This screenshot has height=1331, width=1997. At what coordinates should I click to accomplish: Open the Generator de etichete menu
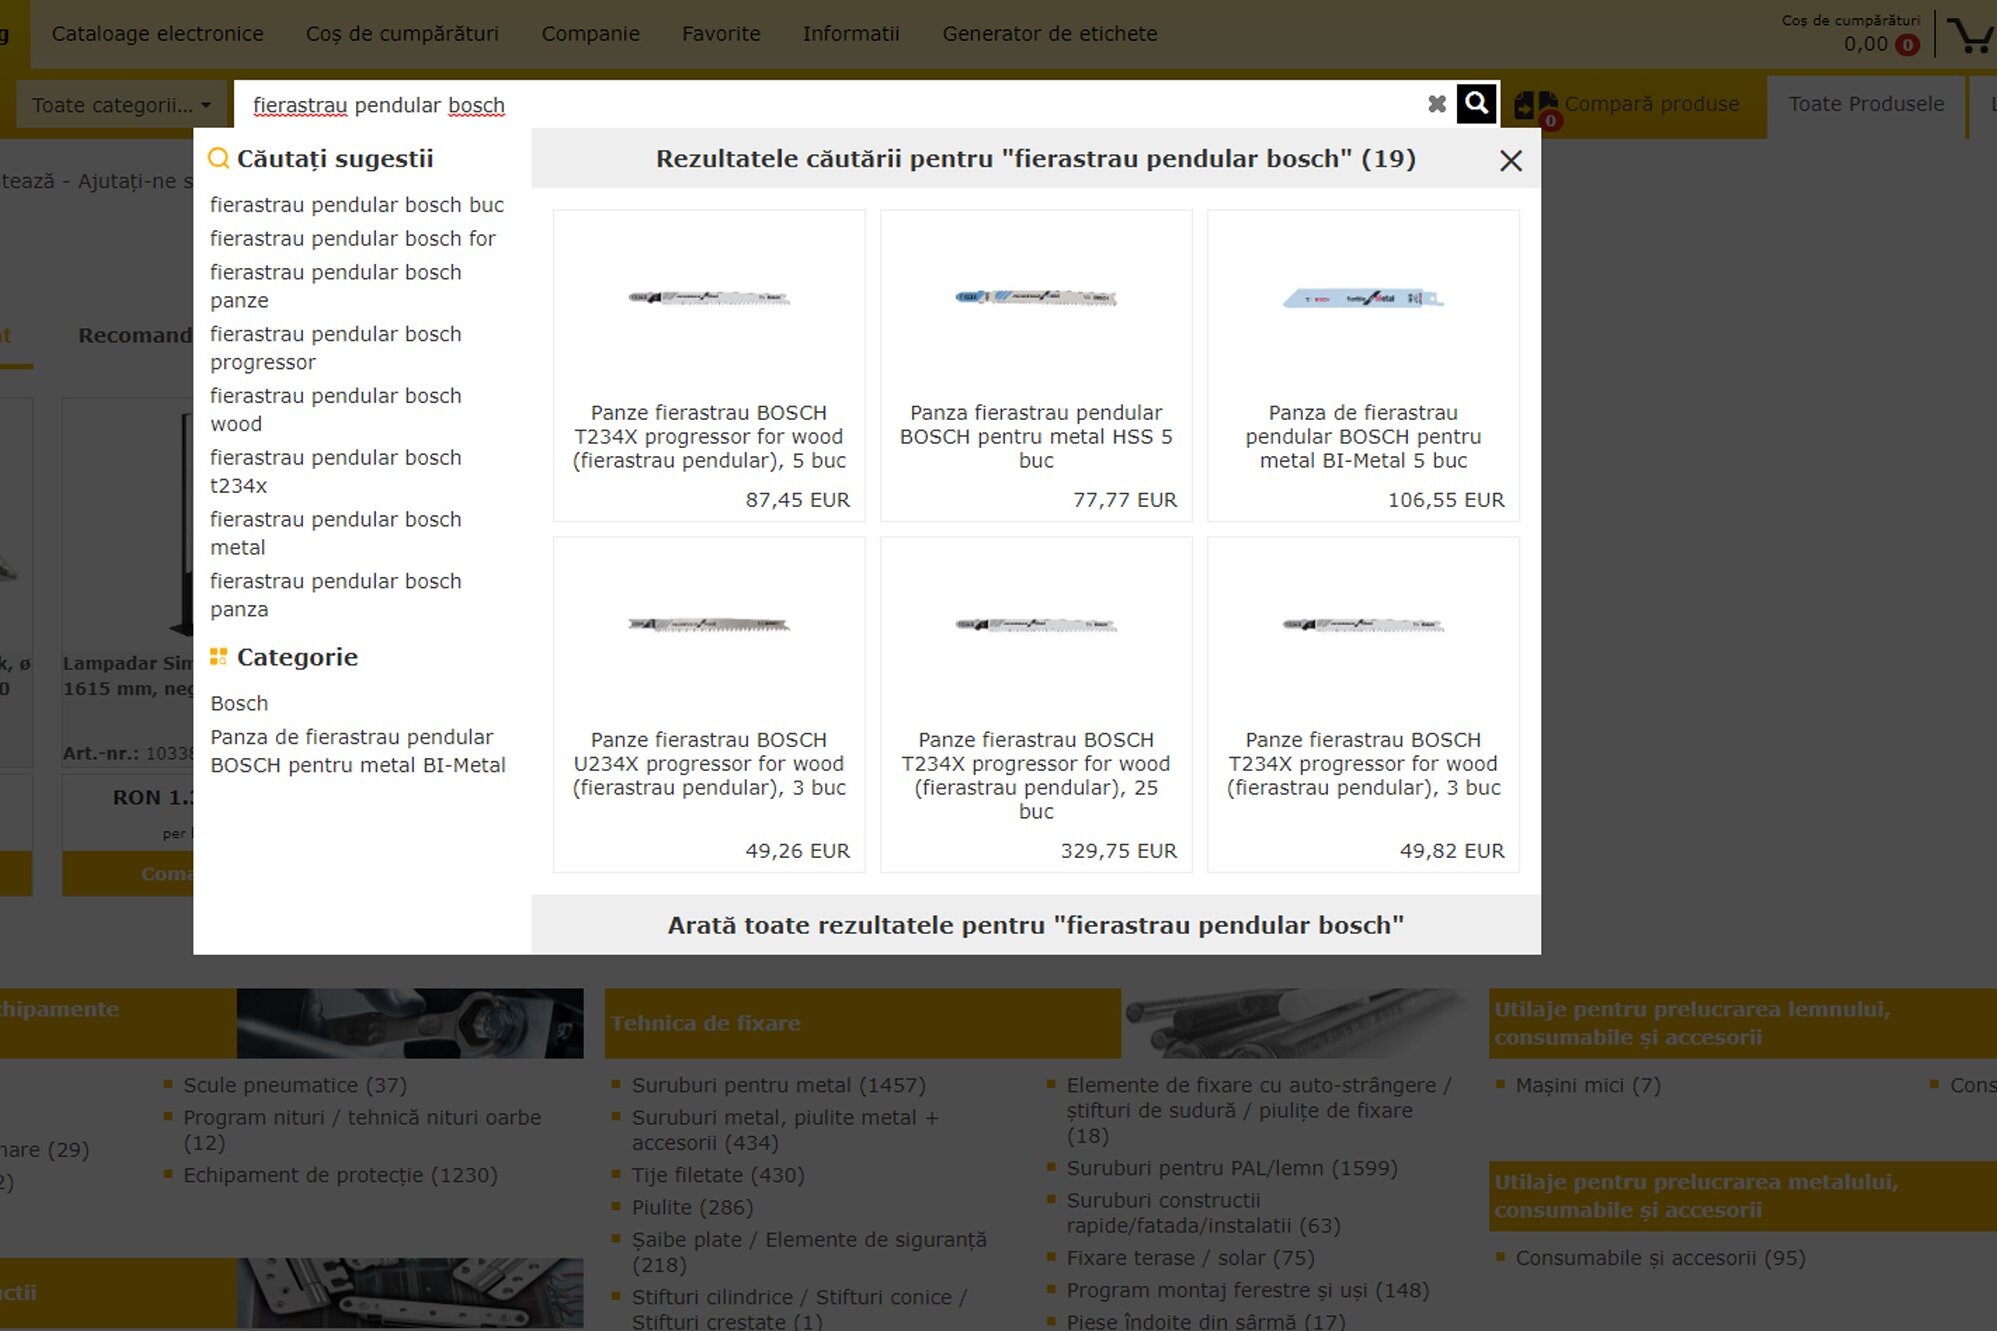(x=1049, y=33)
